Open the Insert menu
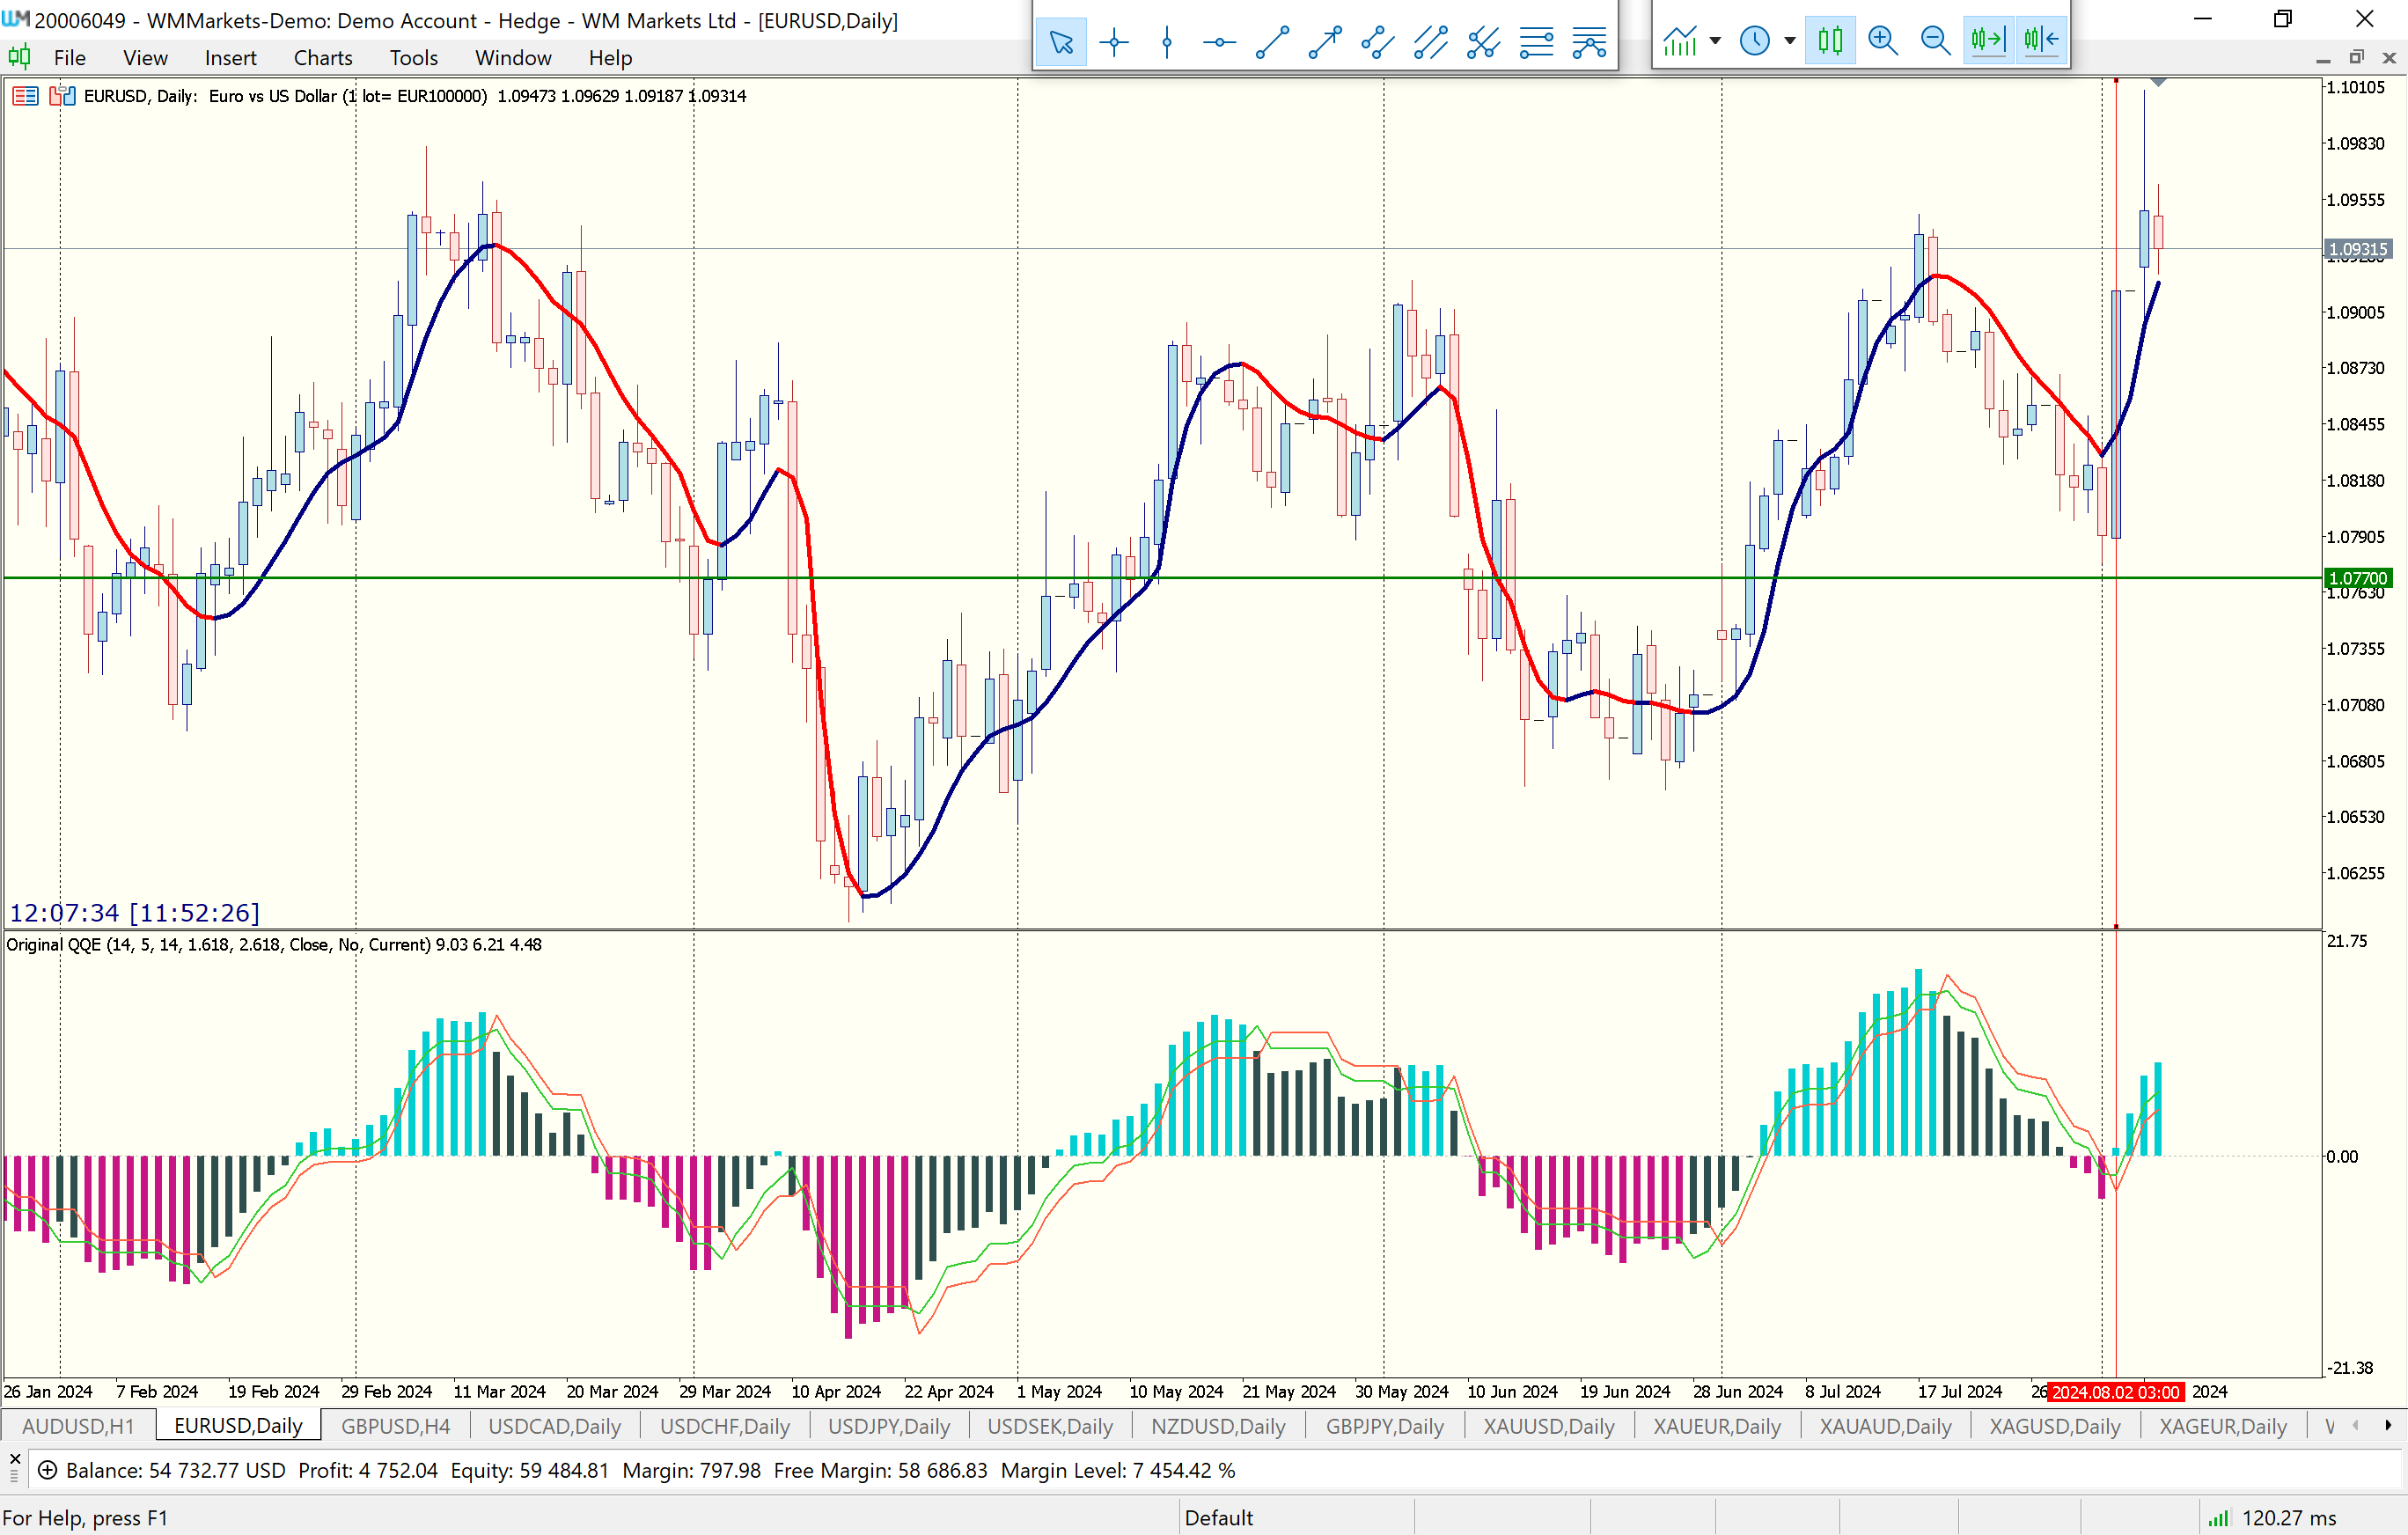 pyautogui.click(x=230, y=58)
